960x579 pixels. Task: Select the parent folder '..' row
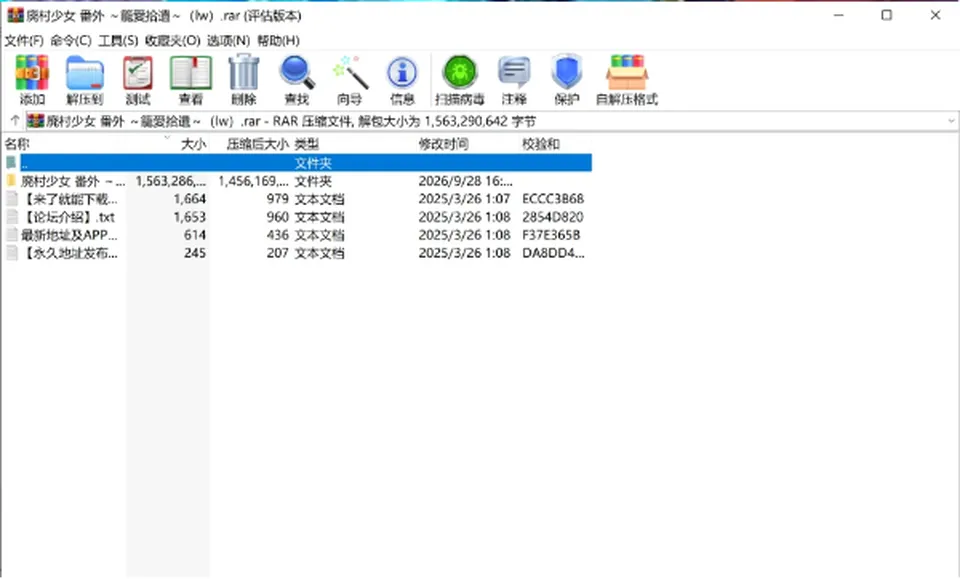[x=298, y=163]
